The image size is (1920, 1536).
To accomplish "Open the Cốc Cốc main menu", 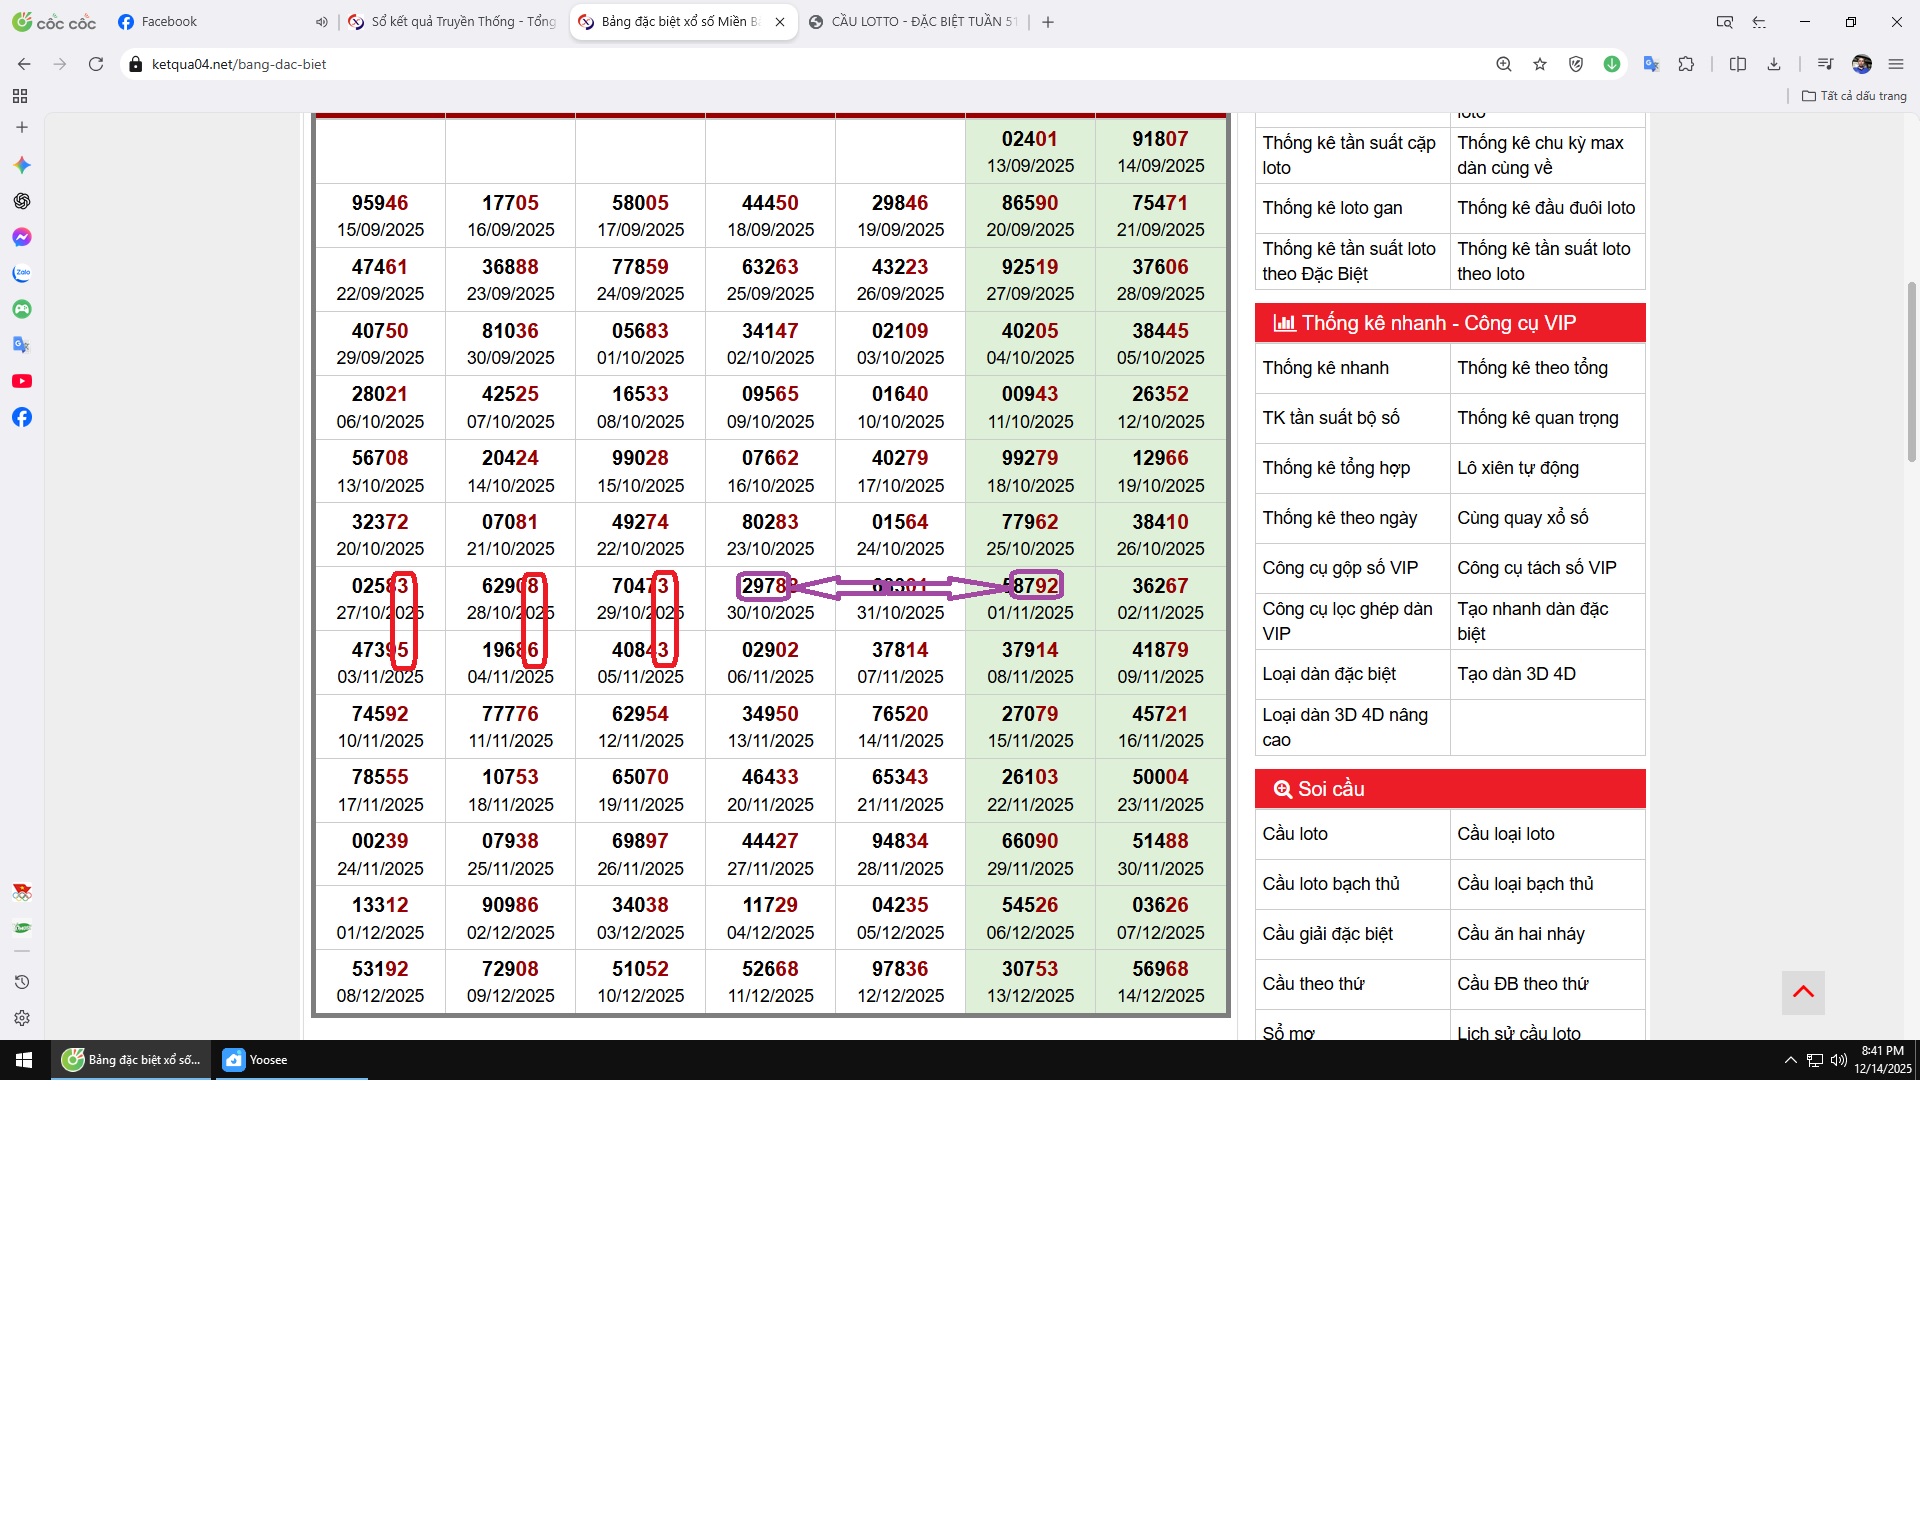I will pos(1896,64).
